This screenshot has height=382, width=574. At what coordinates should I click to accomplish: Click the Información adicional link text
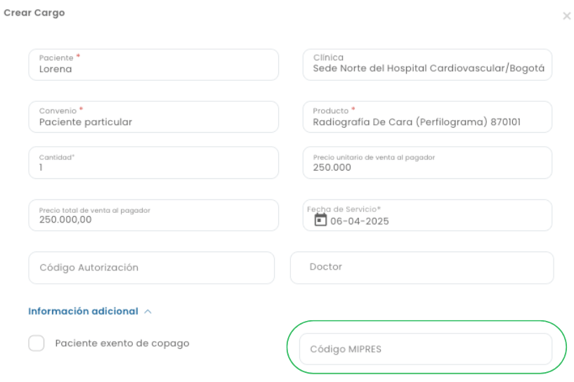coord(83,311)
